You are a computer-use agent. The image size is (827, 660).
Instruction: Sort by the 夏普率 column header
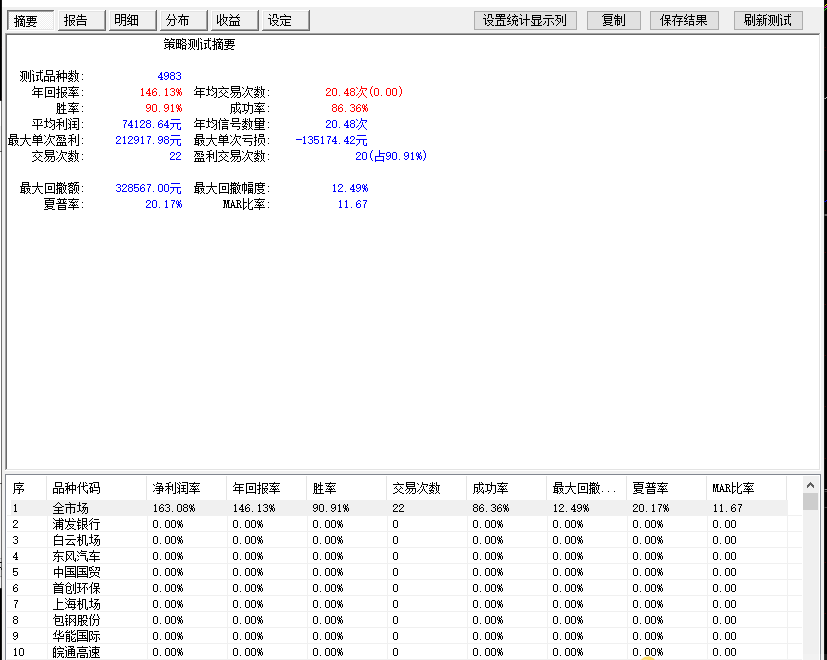667,488
